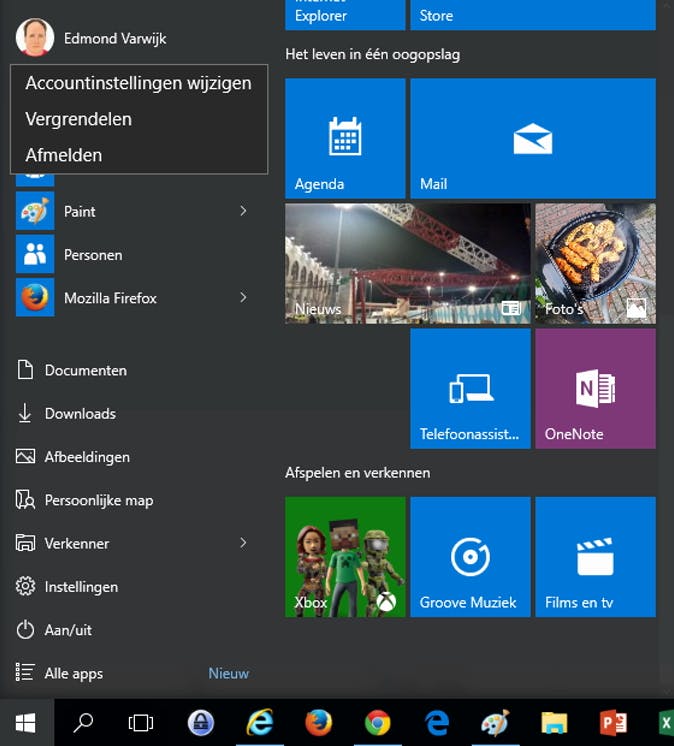The height and width of the screenshot is (746, 674).
Task: Expand Verkenner submenu arrow
Action: 243,543
